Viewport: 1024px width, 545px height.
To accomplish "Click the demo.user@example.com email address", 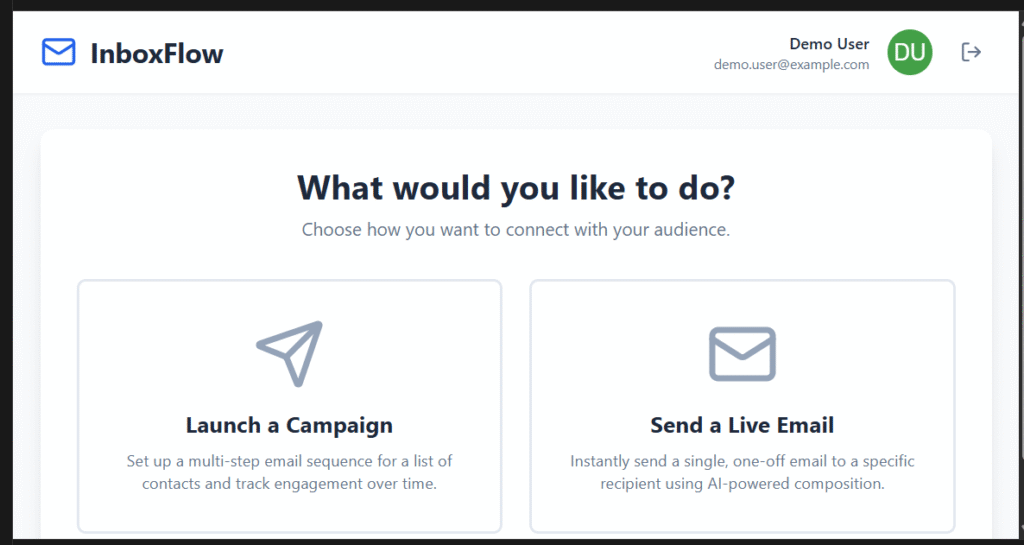I will 791,65.
